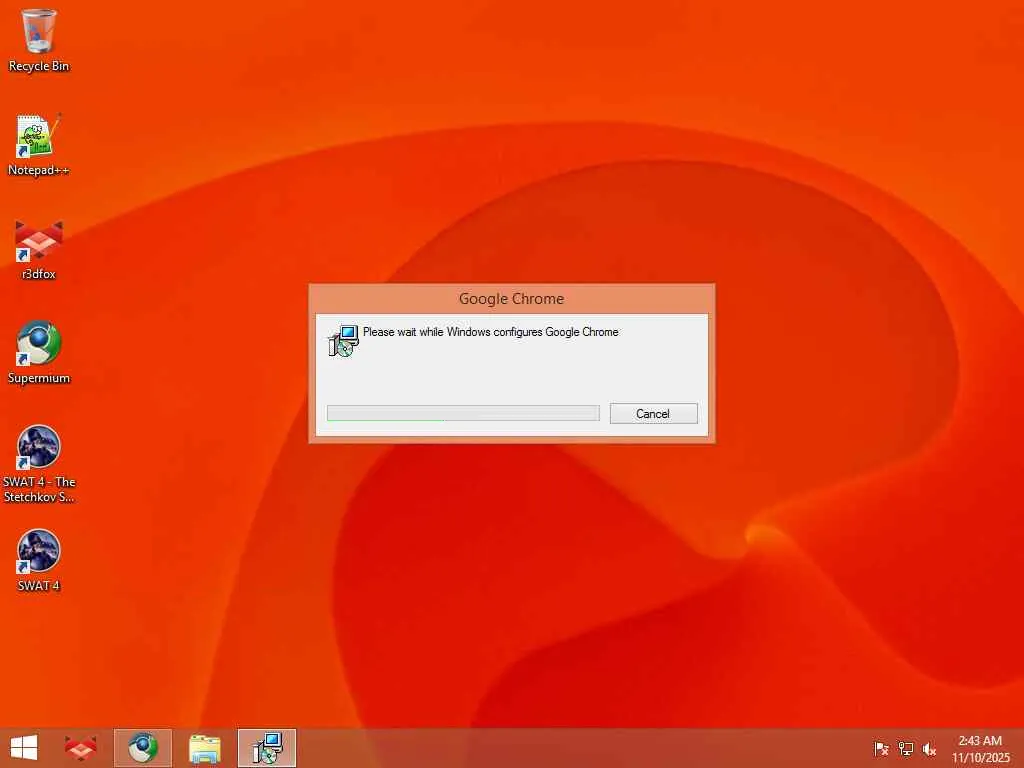The width and height of the screenshot is (1024, 768).
Task: Open the Recycle Bin desktop icon
Action: pos(39,40)
